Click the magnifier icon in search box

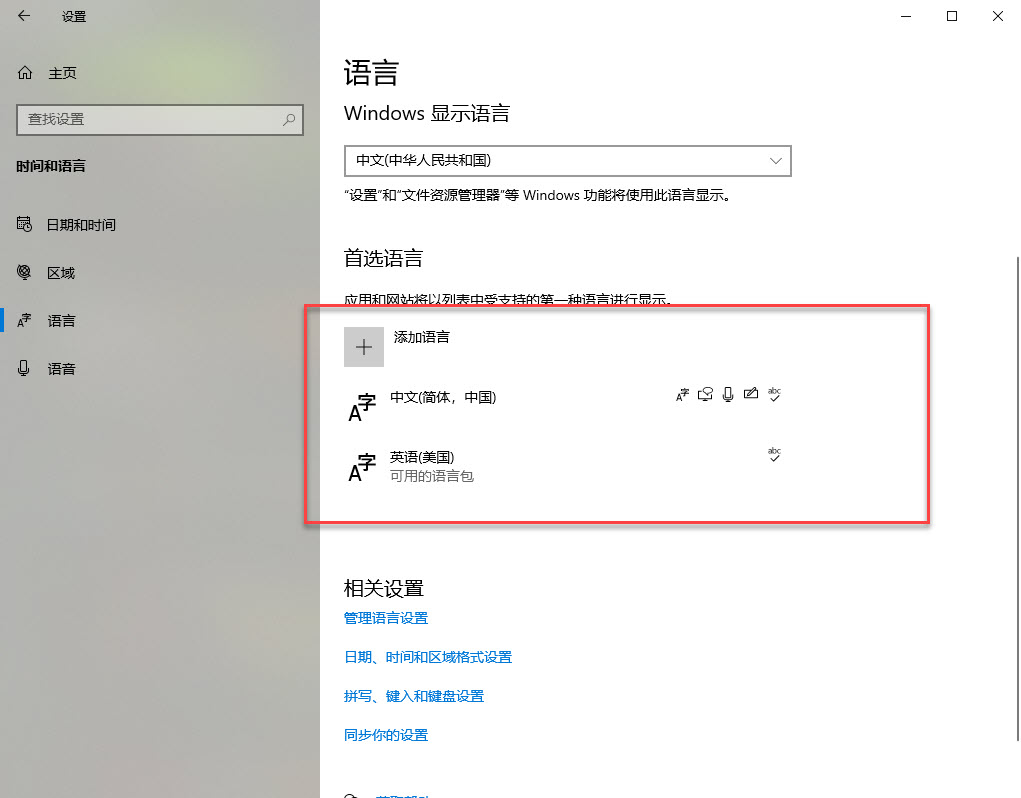[289, 120]
